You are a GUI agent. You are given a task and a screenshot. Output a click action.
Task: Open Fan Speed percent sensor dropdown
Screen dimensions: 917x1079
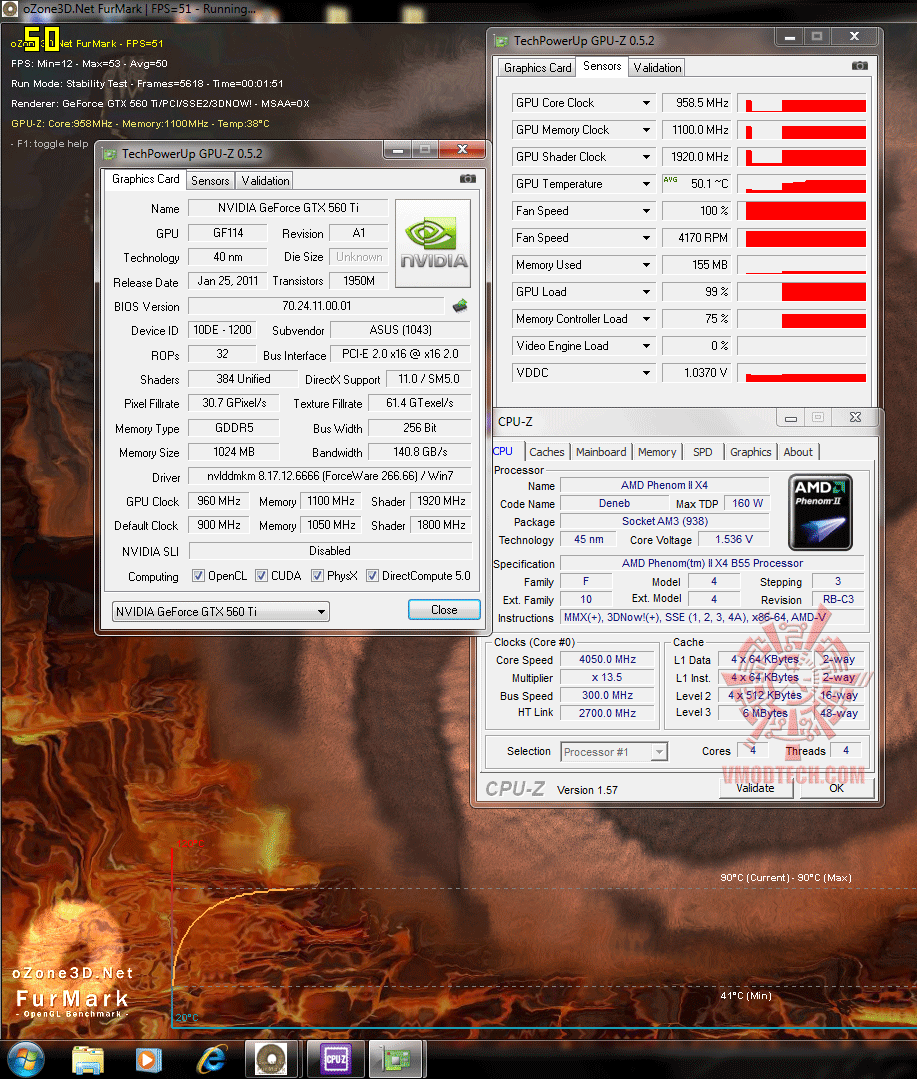[646, 211]
